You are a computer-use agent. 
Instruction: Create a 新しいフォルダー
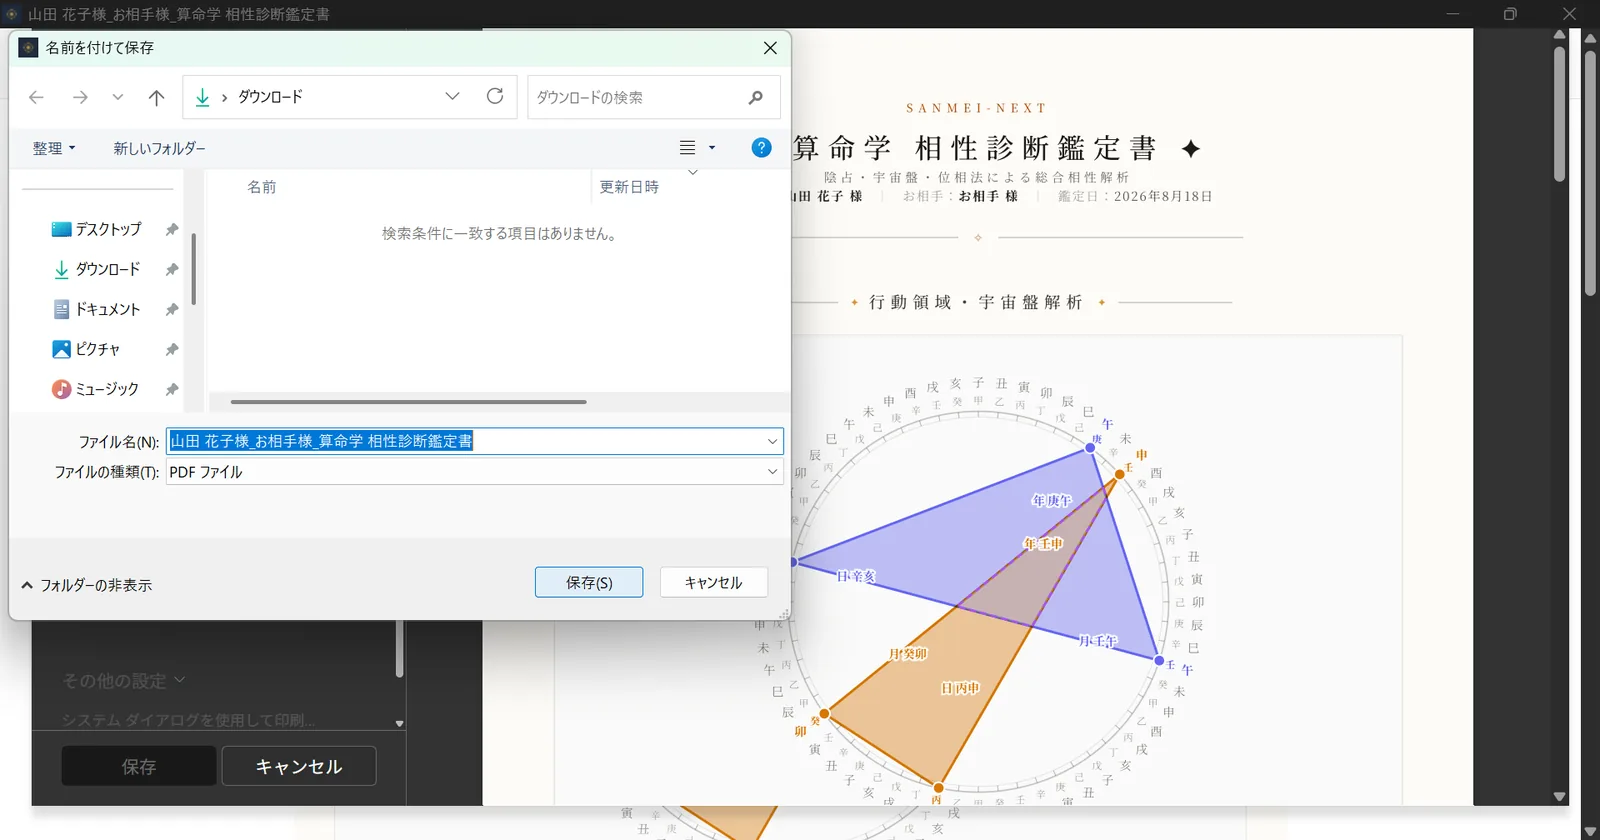159,148
